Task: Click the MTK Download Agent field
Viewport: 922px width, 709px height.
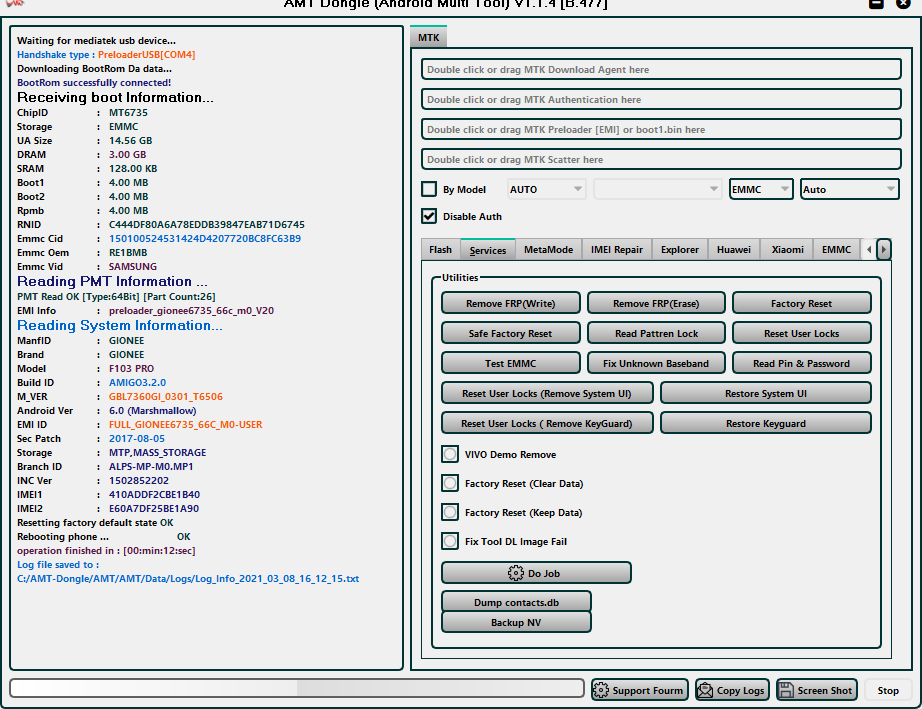Action: coord(661,69)
